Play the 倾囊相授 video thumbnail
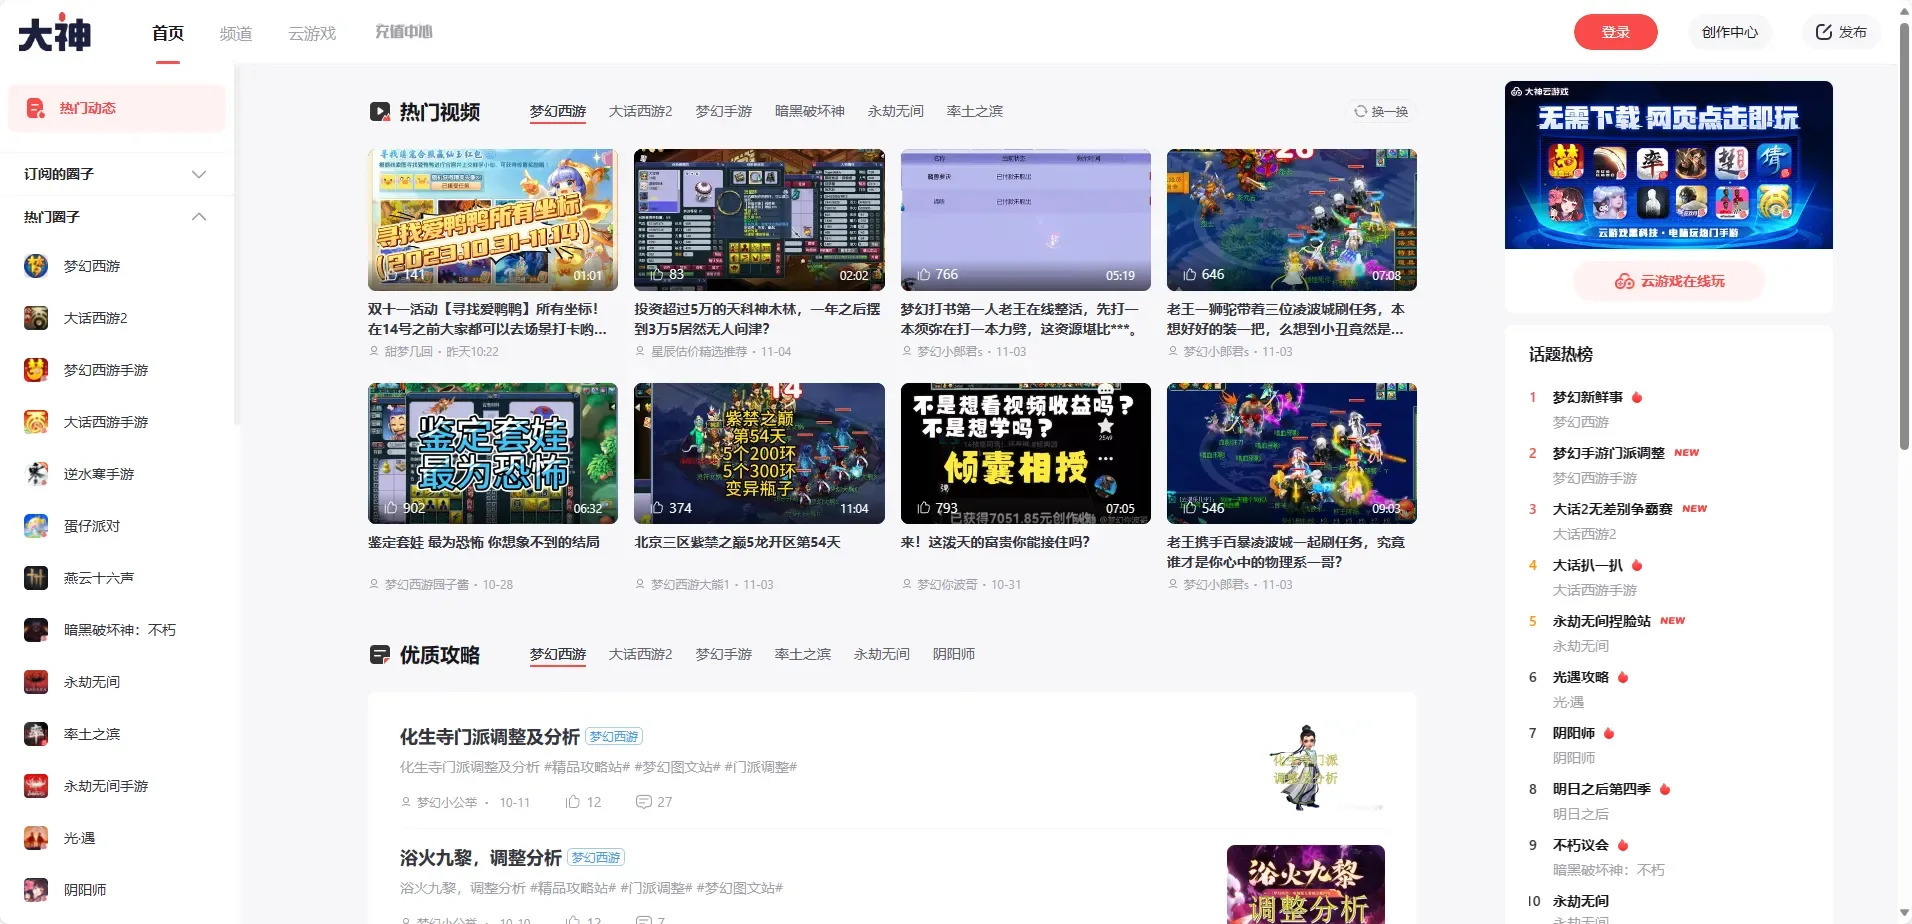The height and width of the screenshot is (924, 1912). click(x=1025, y=453)
